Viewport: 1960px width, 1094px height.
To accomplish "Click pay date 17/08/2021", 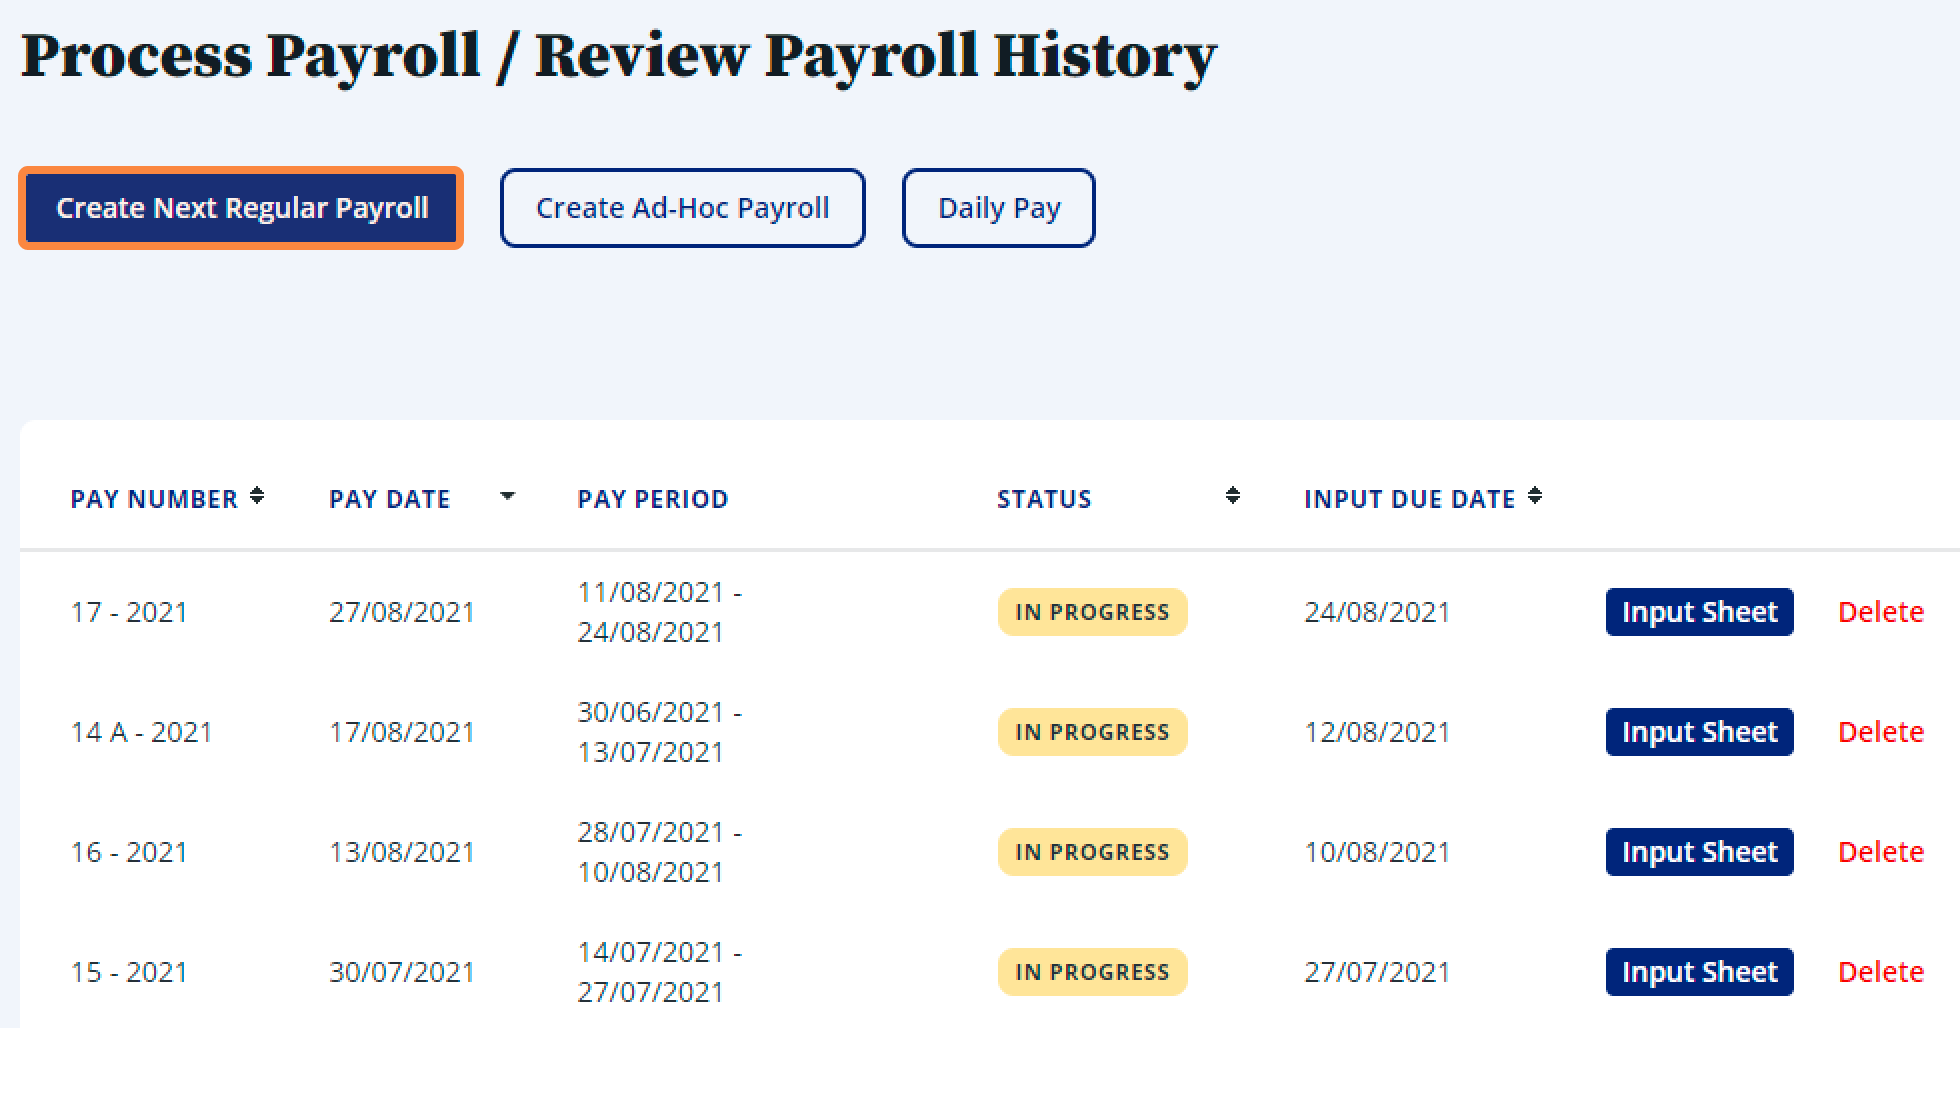I will (x=402, y=732).
